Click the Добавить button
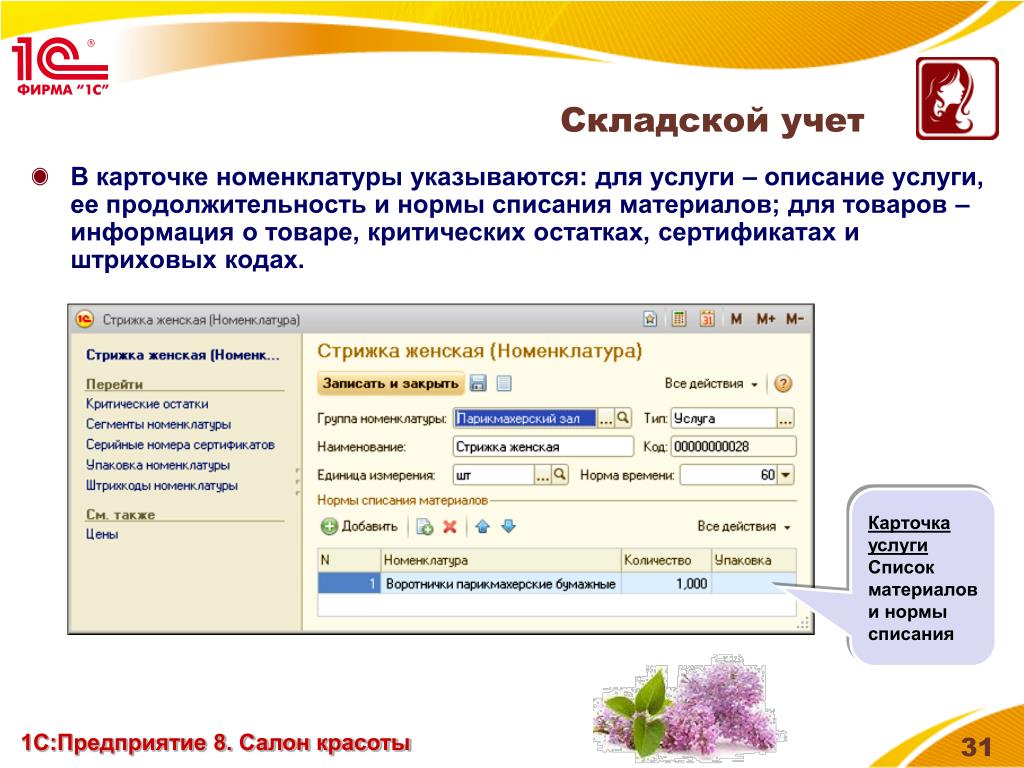This screenshot has width=1024, height=768. (360, 526)
